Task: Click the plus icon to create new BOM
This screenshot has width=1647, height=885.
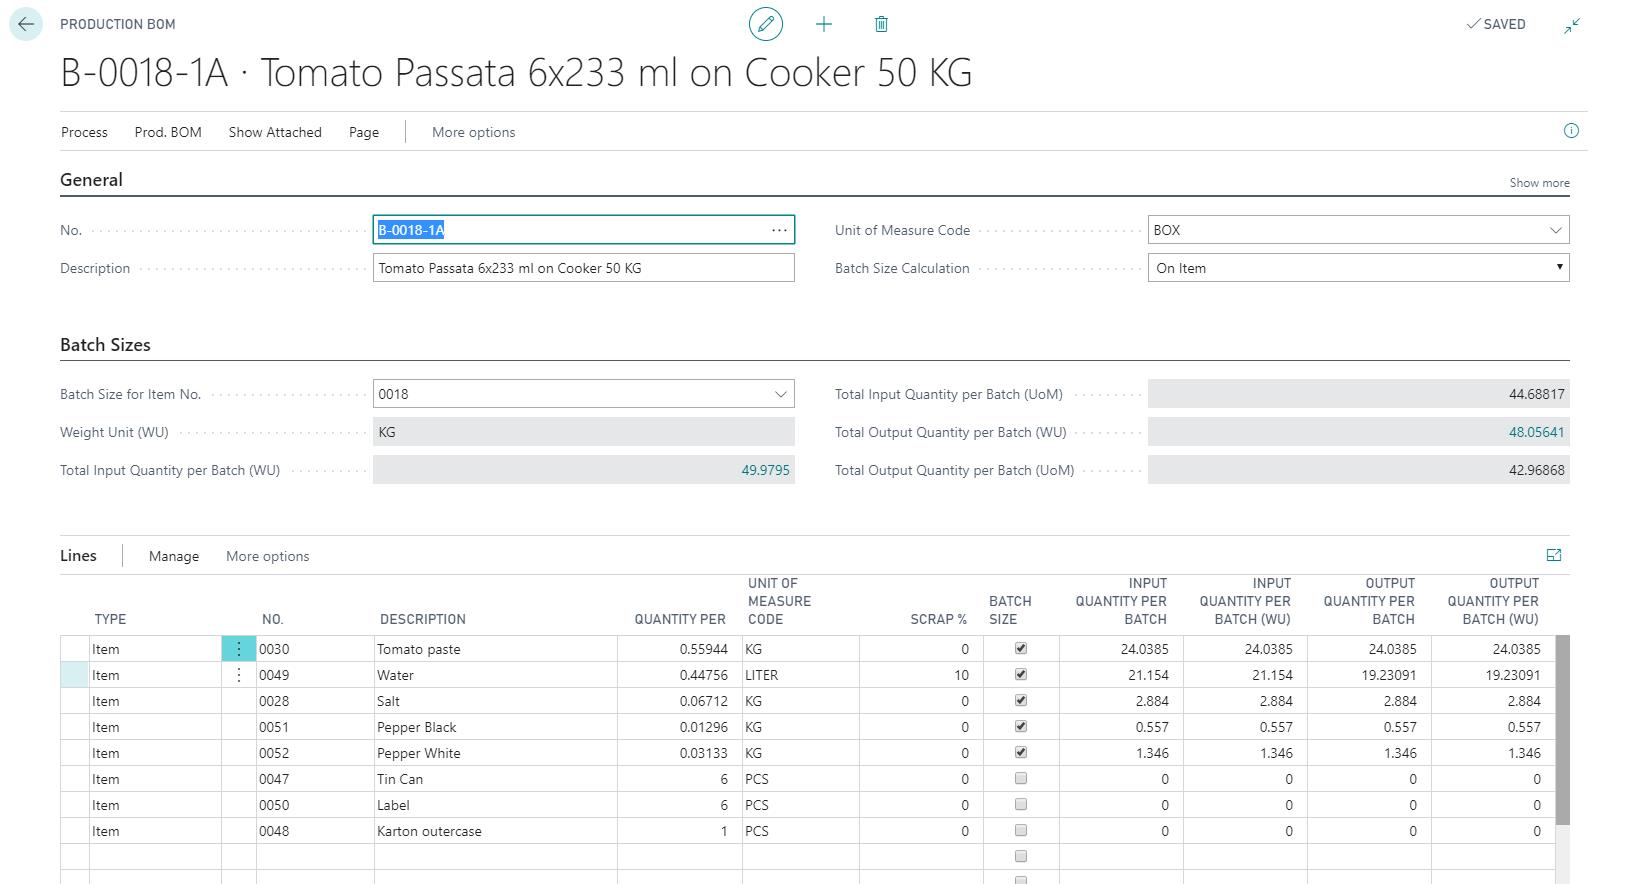Action: [x=824, y=24]
